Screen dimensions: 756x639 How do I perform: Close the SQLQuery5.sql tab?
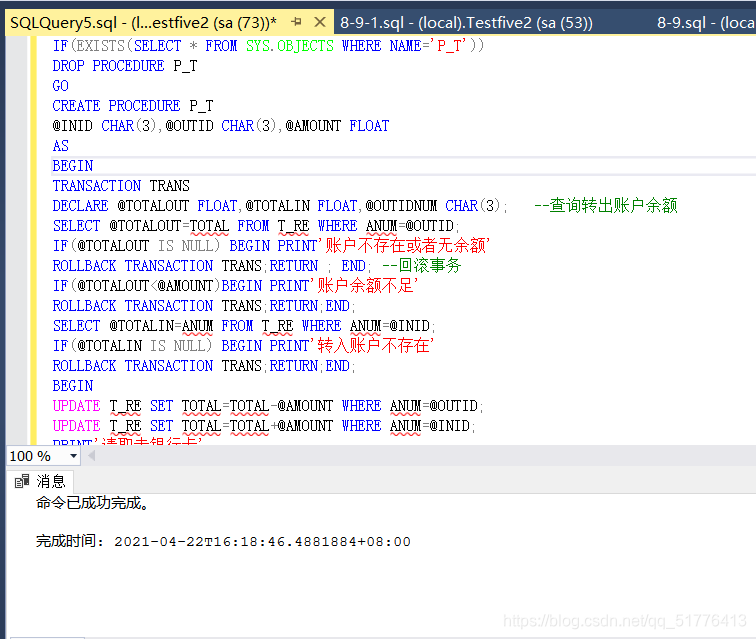tap(320, 22)
